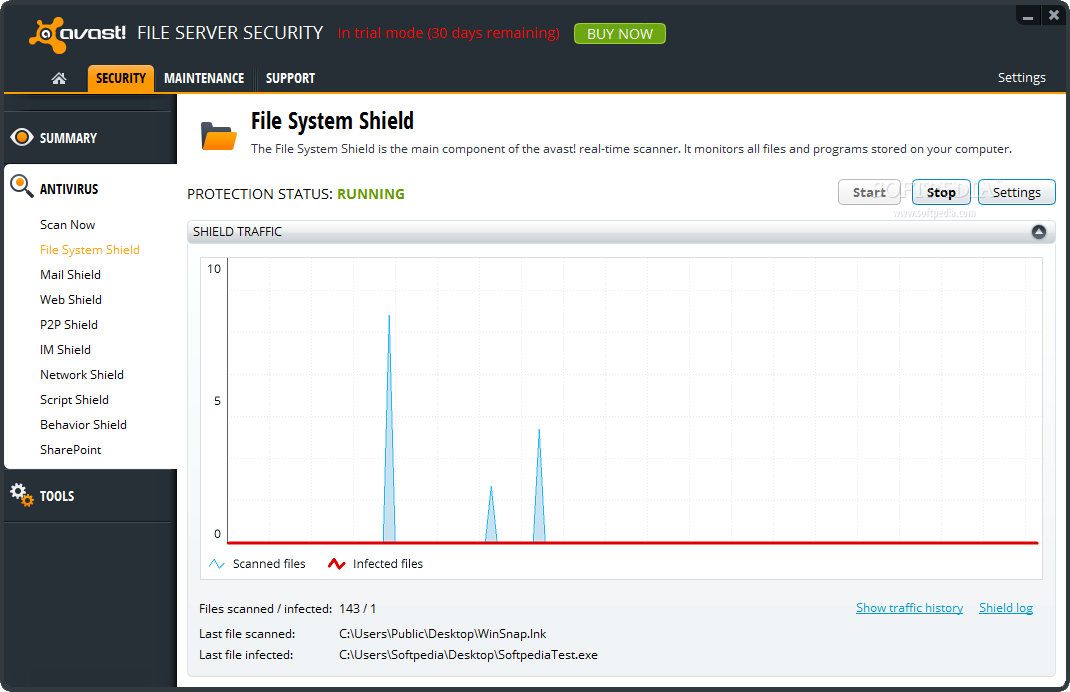Open IM Shield
Viewport: 1070px width, 692px height.
(x=66, y=349)
